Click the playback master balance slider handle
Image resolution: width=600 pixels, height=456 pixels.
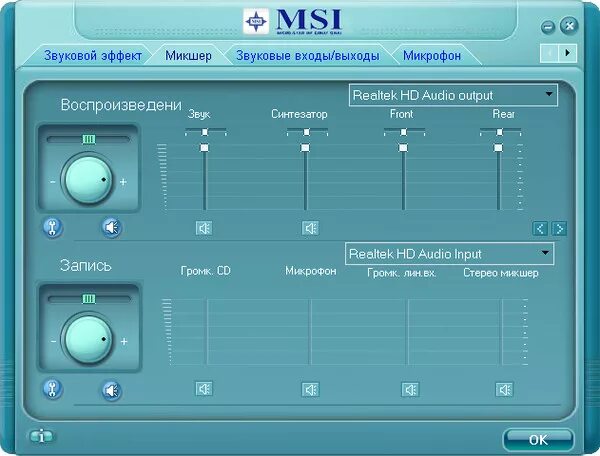point(89,139)
